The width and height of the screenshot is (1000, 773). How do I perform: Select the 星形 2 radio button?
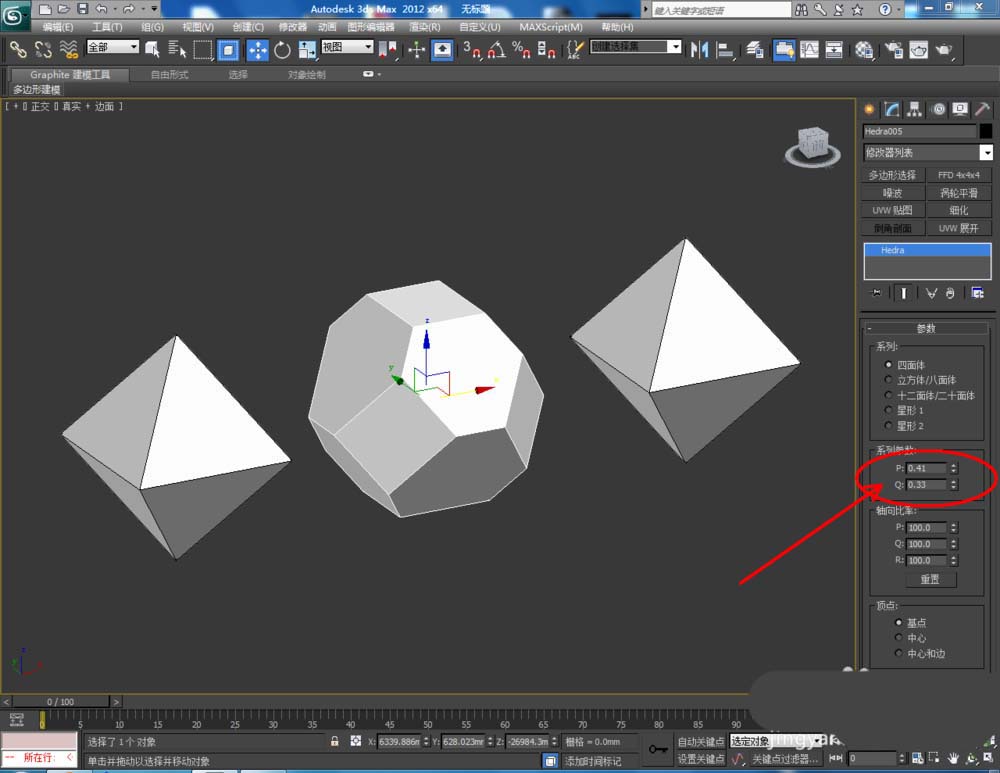pos(888,426)
